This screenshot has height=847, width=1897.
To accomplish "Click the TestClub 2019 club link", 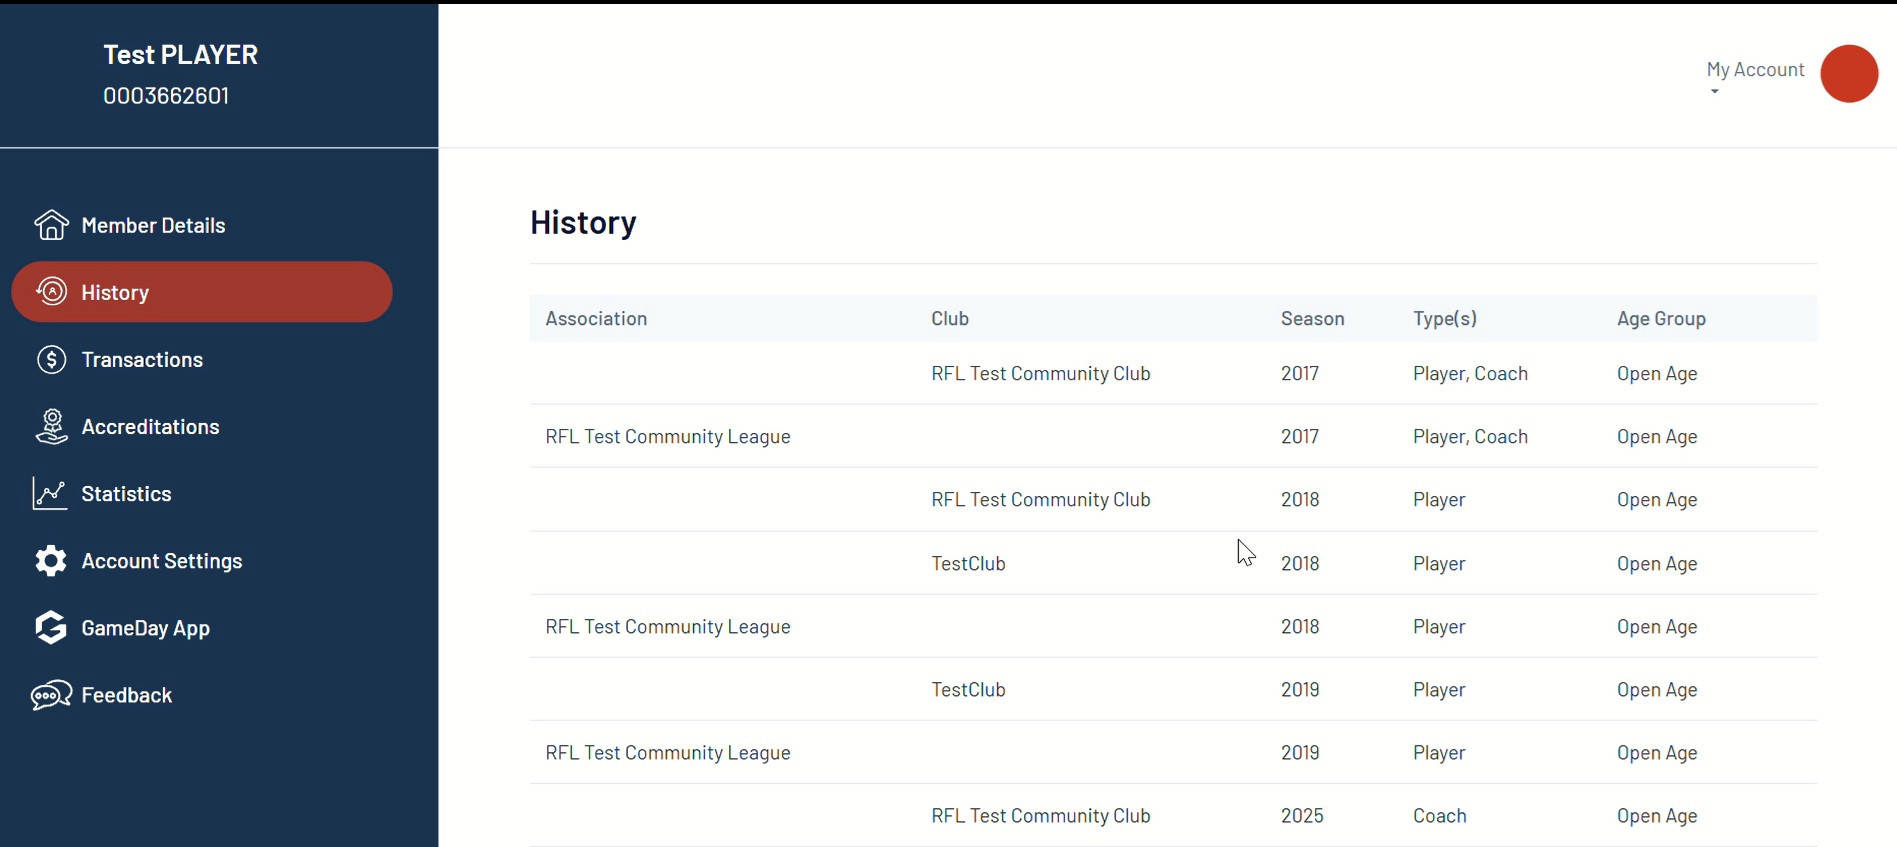I will click(968, 689).
